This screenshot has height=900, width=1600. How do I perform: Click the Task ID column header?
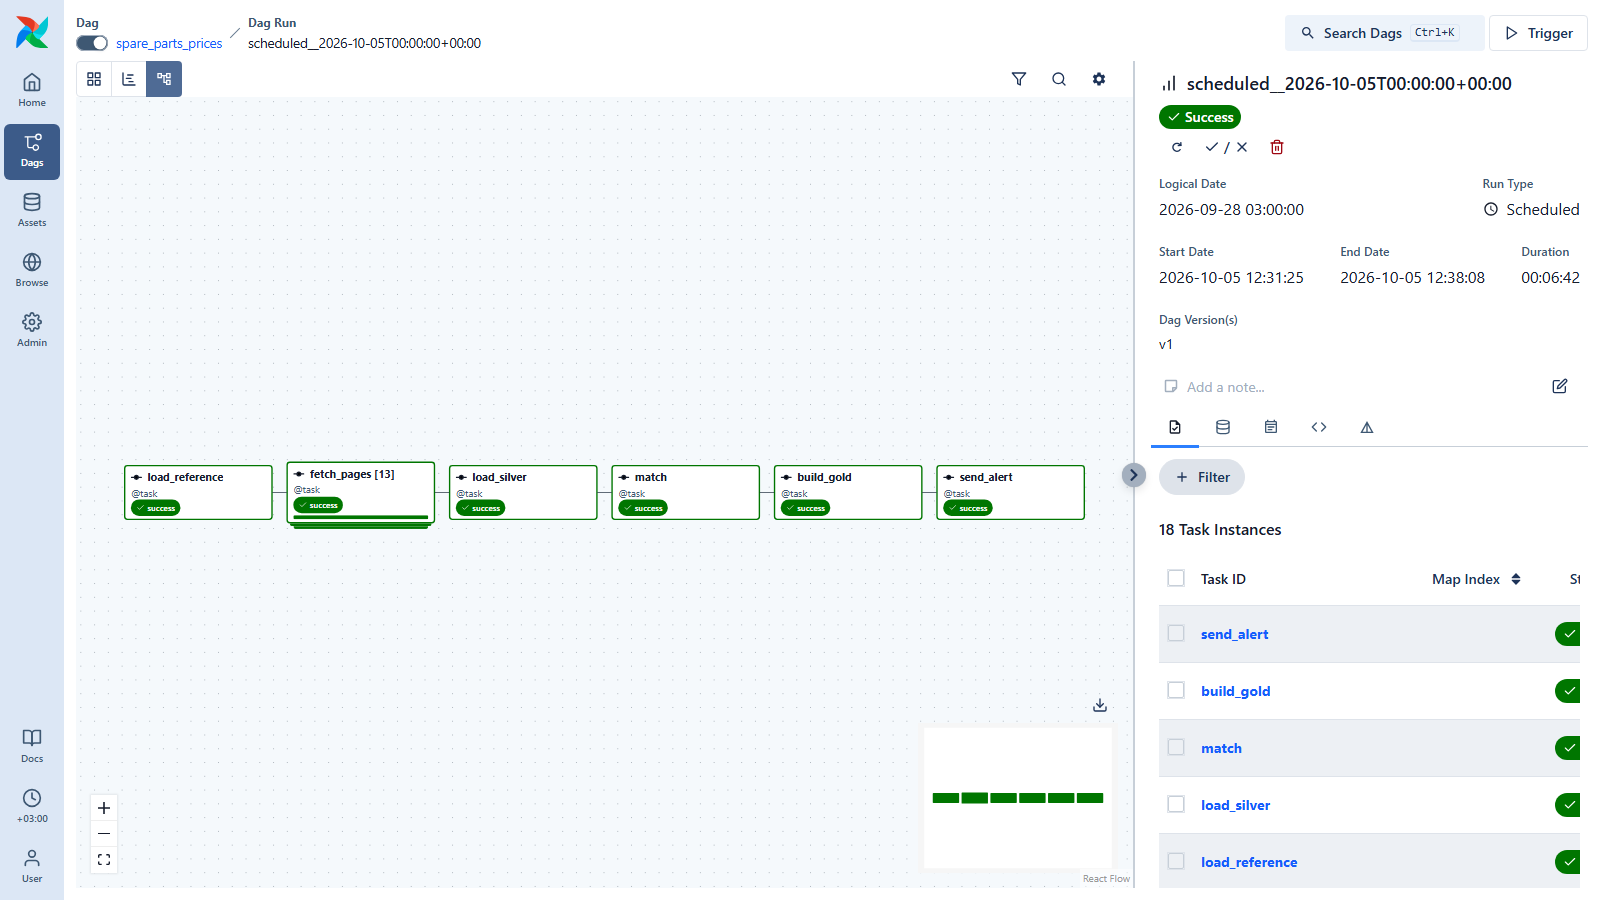tap(1223, 579)
